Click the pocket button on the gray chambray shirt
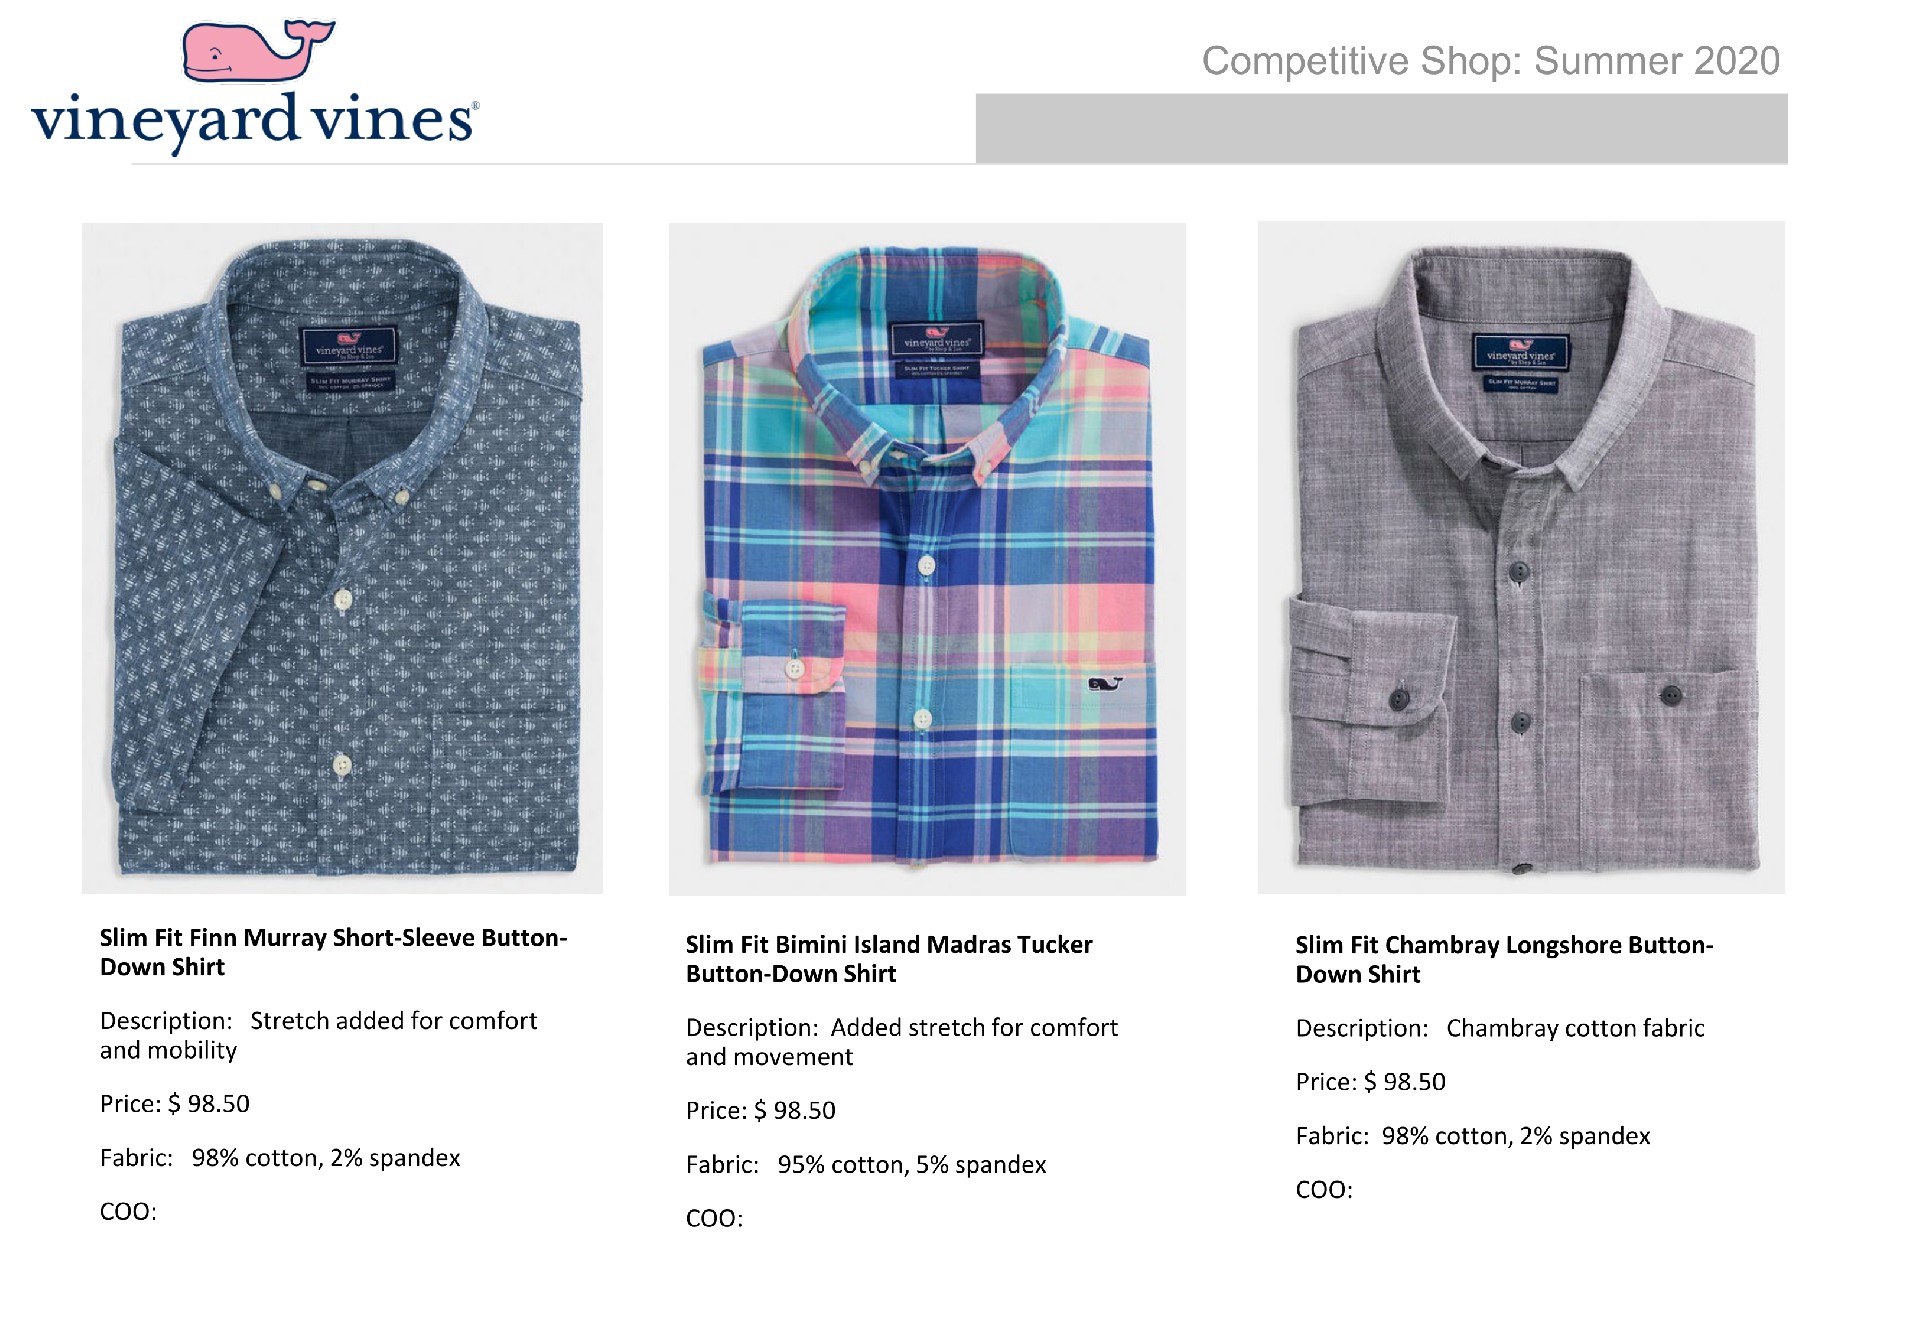 (x=1669, y=695)
